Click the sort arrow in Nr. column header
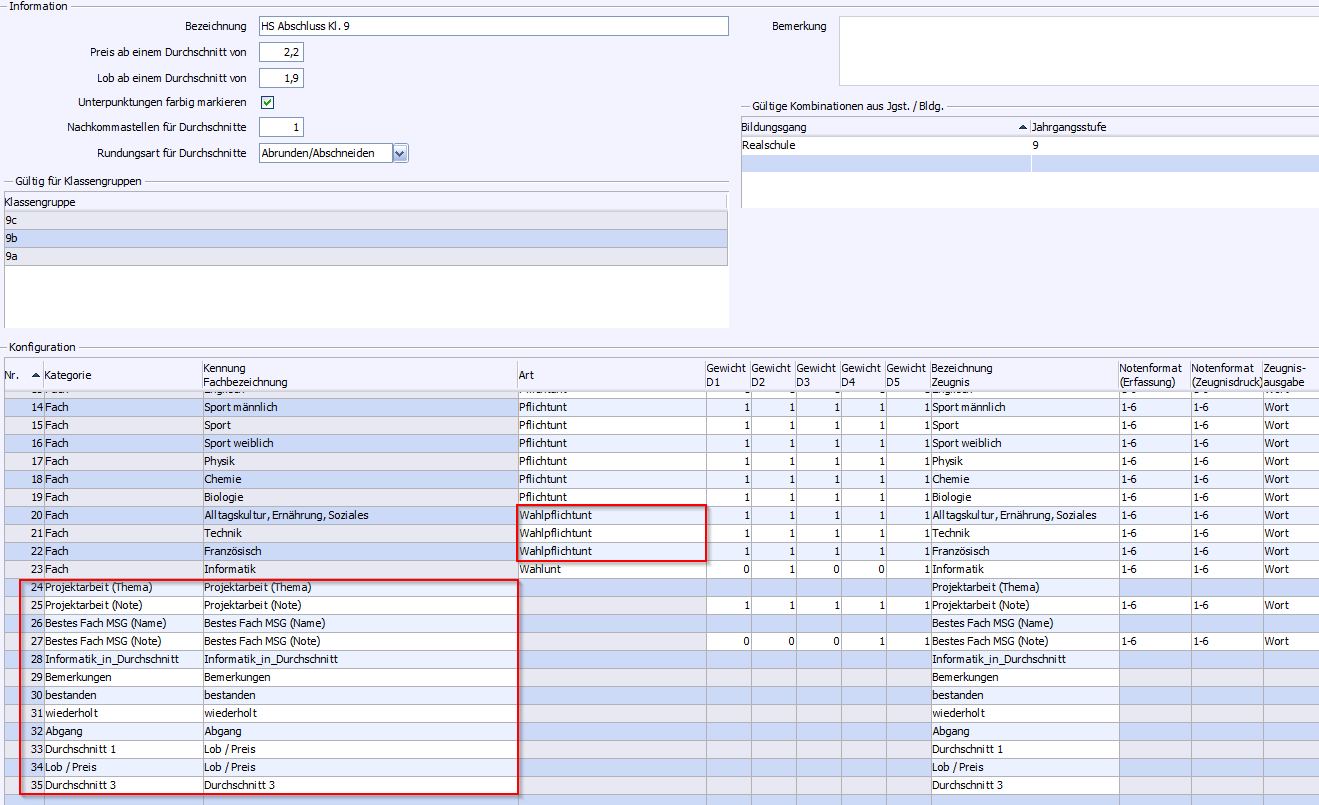Image resolution: width=1319 pixels, height=805 pixels. click(36, 375)
